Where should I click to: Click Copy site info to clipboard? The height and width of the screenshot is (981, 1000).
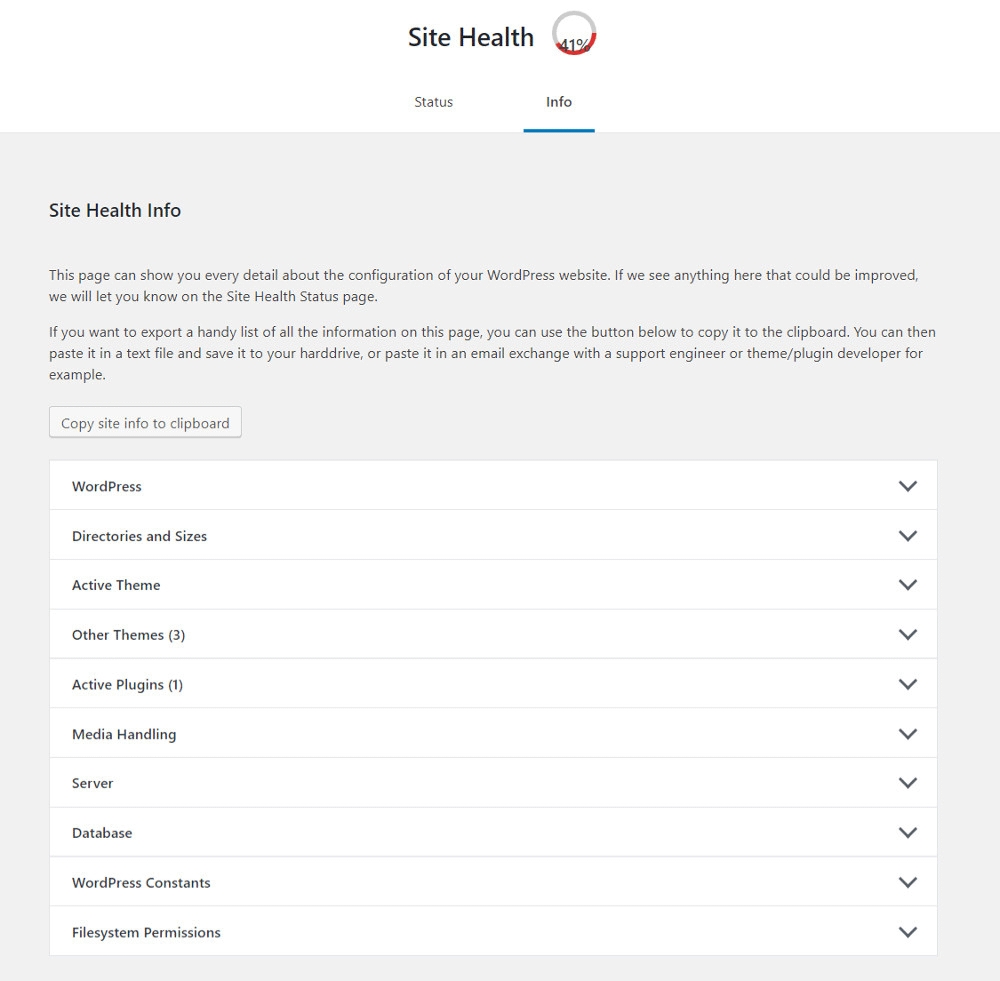pos(145,422)
